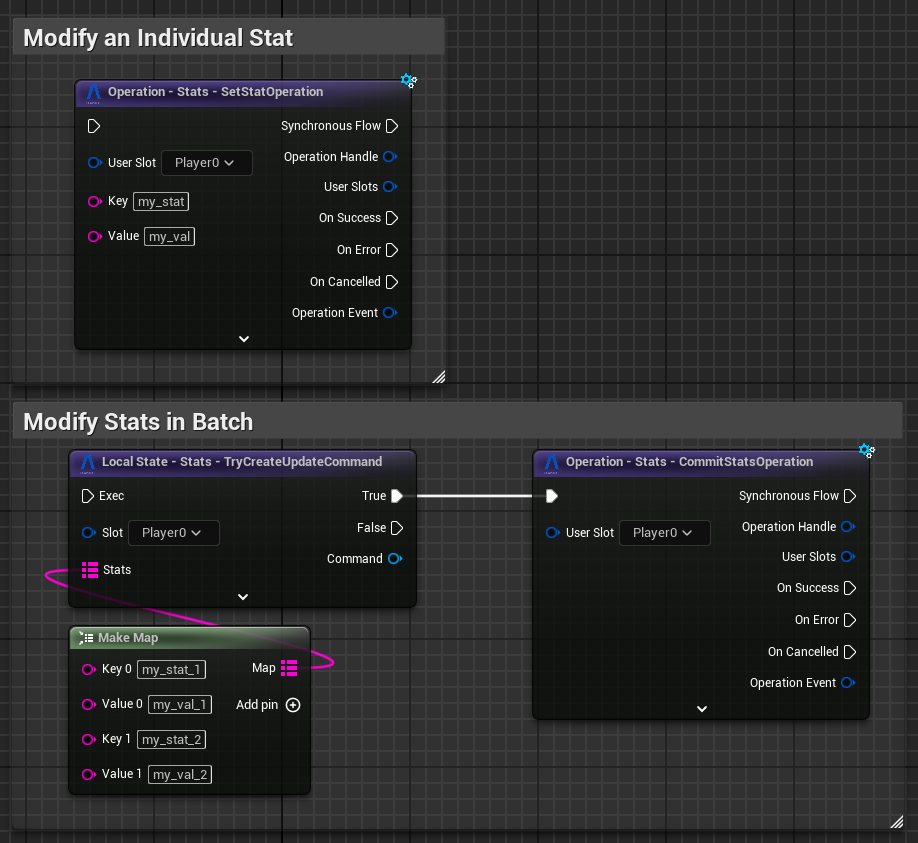
Task: Click the False execution output pin
Action: point(397,528)
